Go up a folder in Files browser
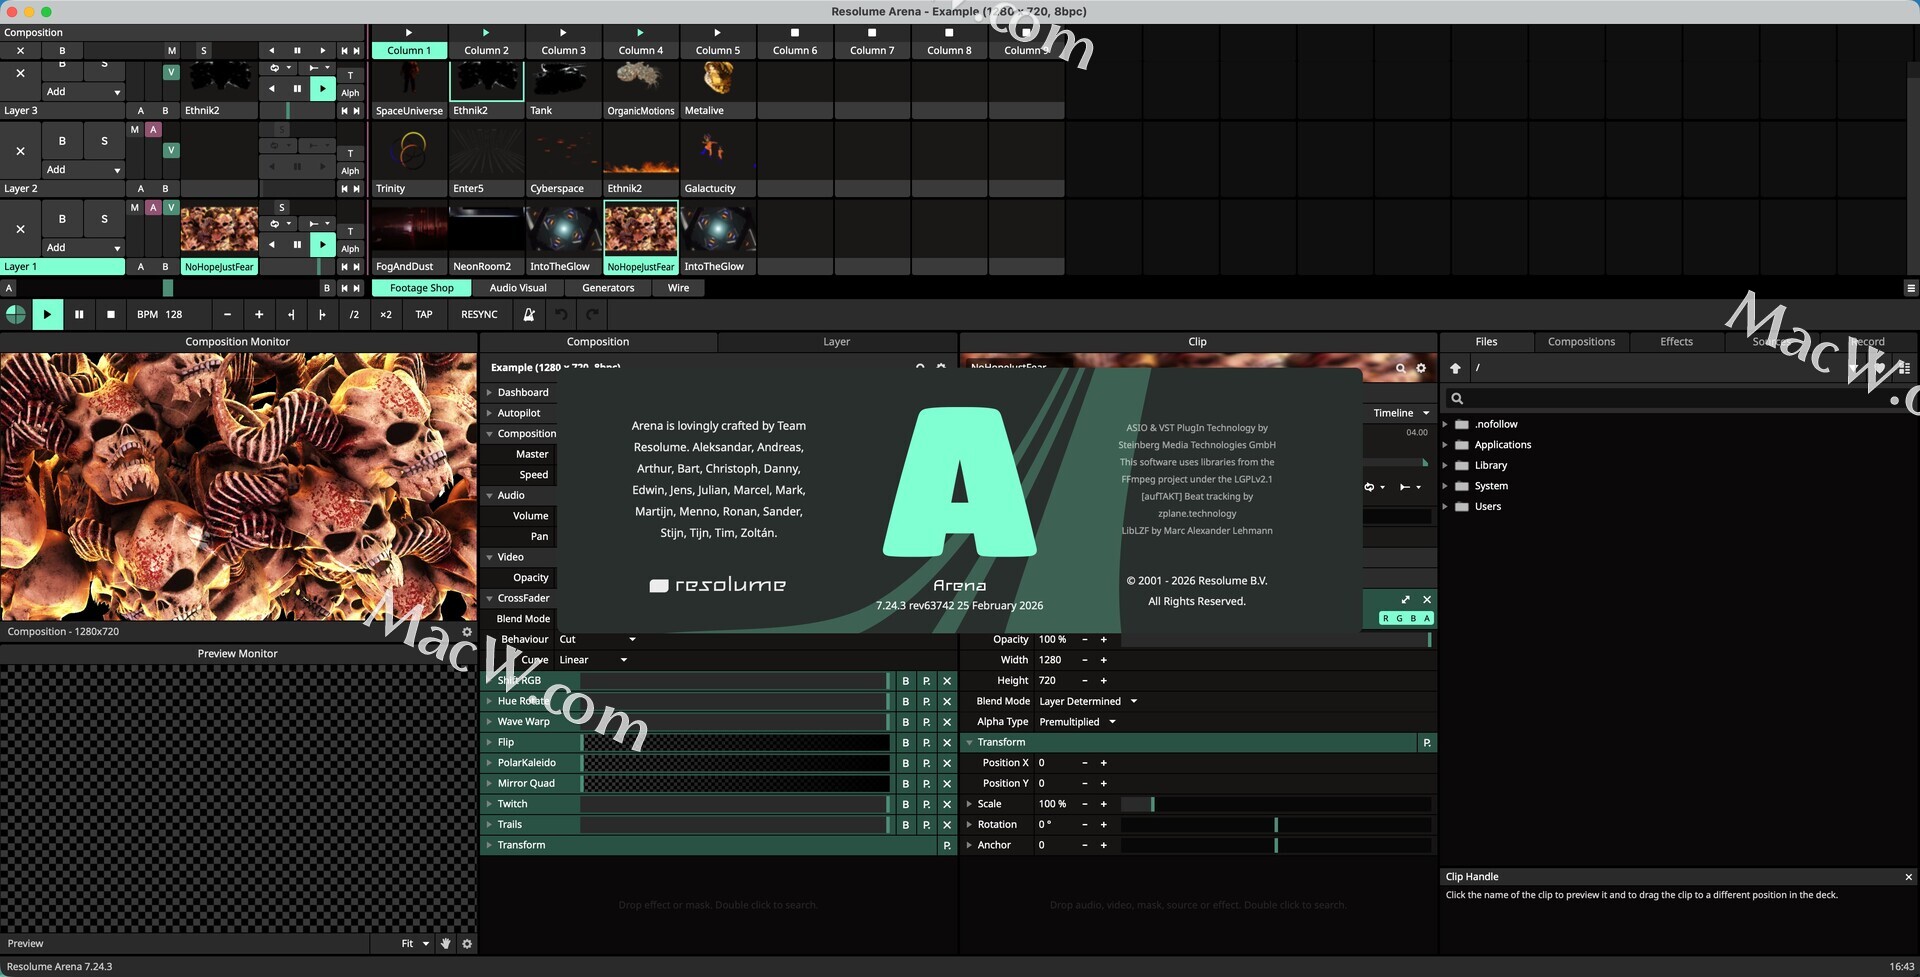 click(1455, 368)
